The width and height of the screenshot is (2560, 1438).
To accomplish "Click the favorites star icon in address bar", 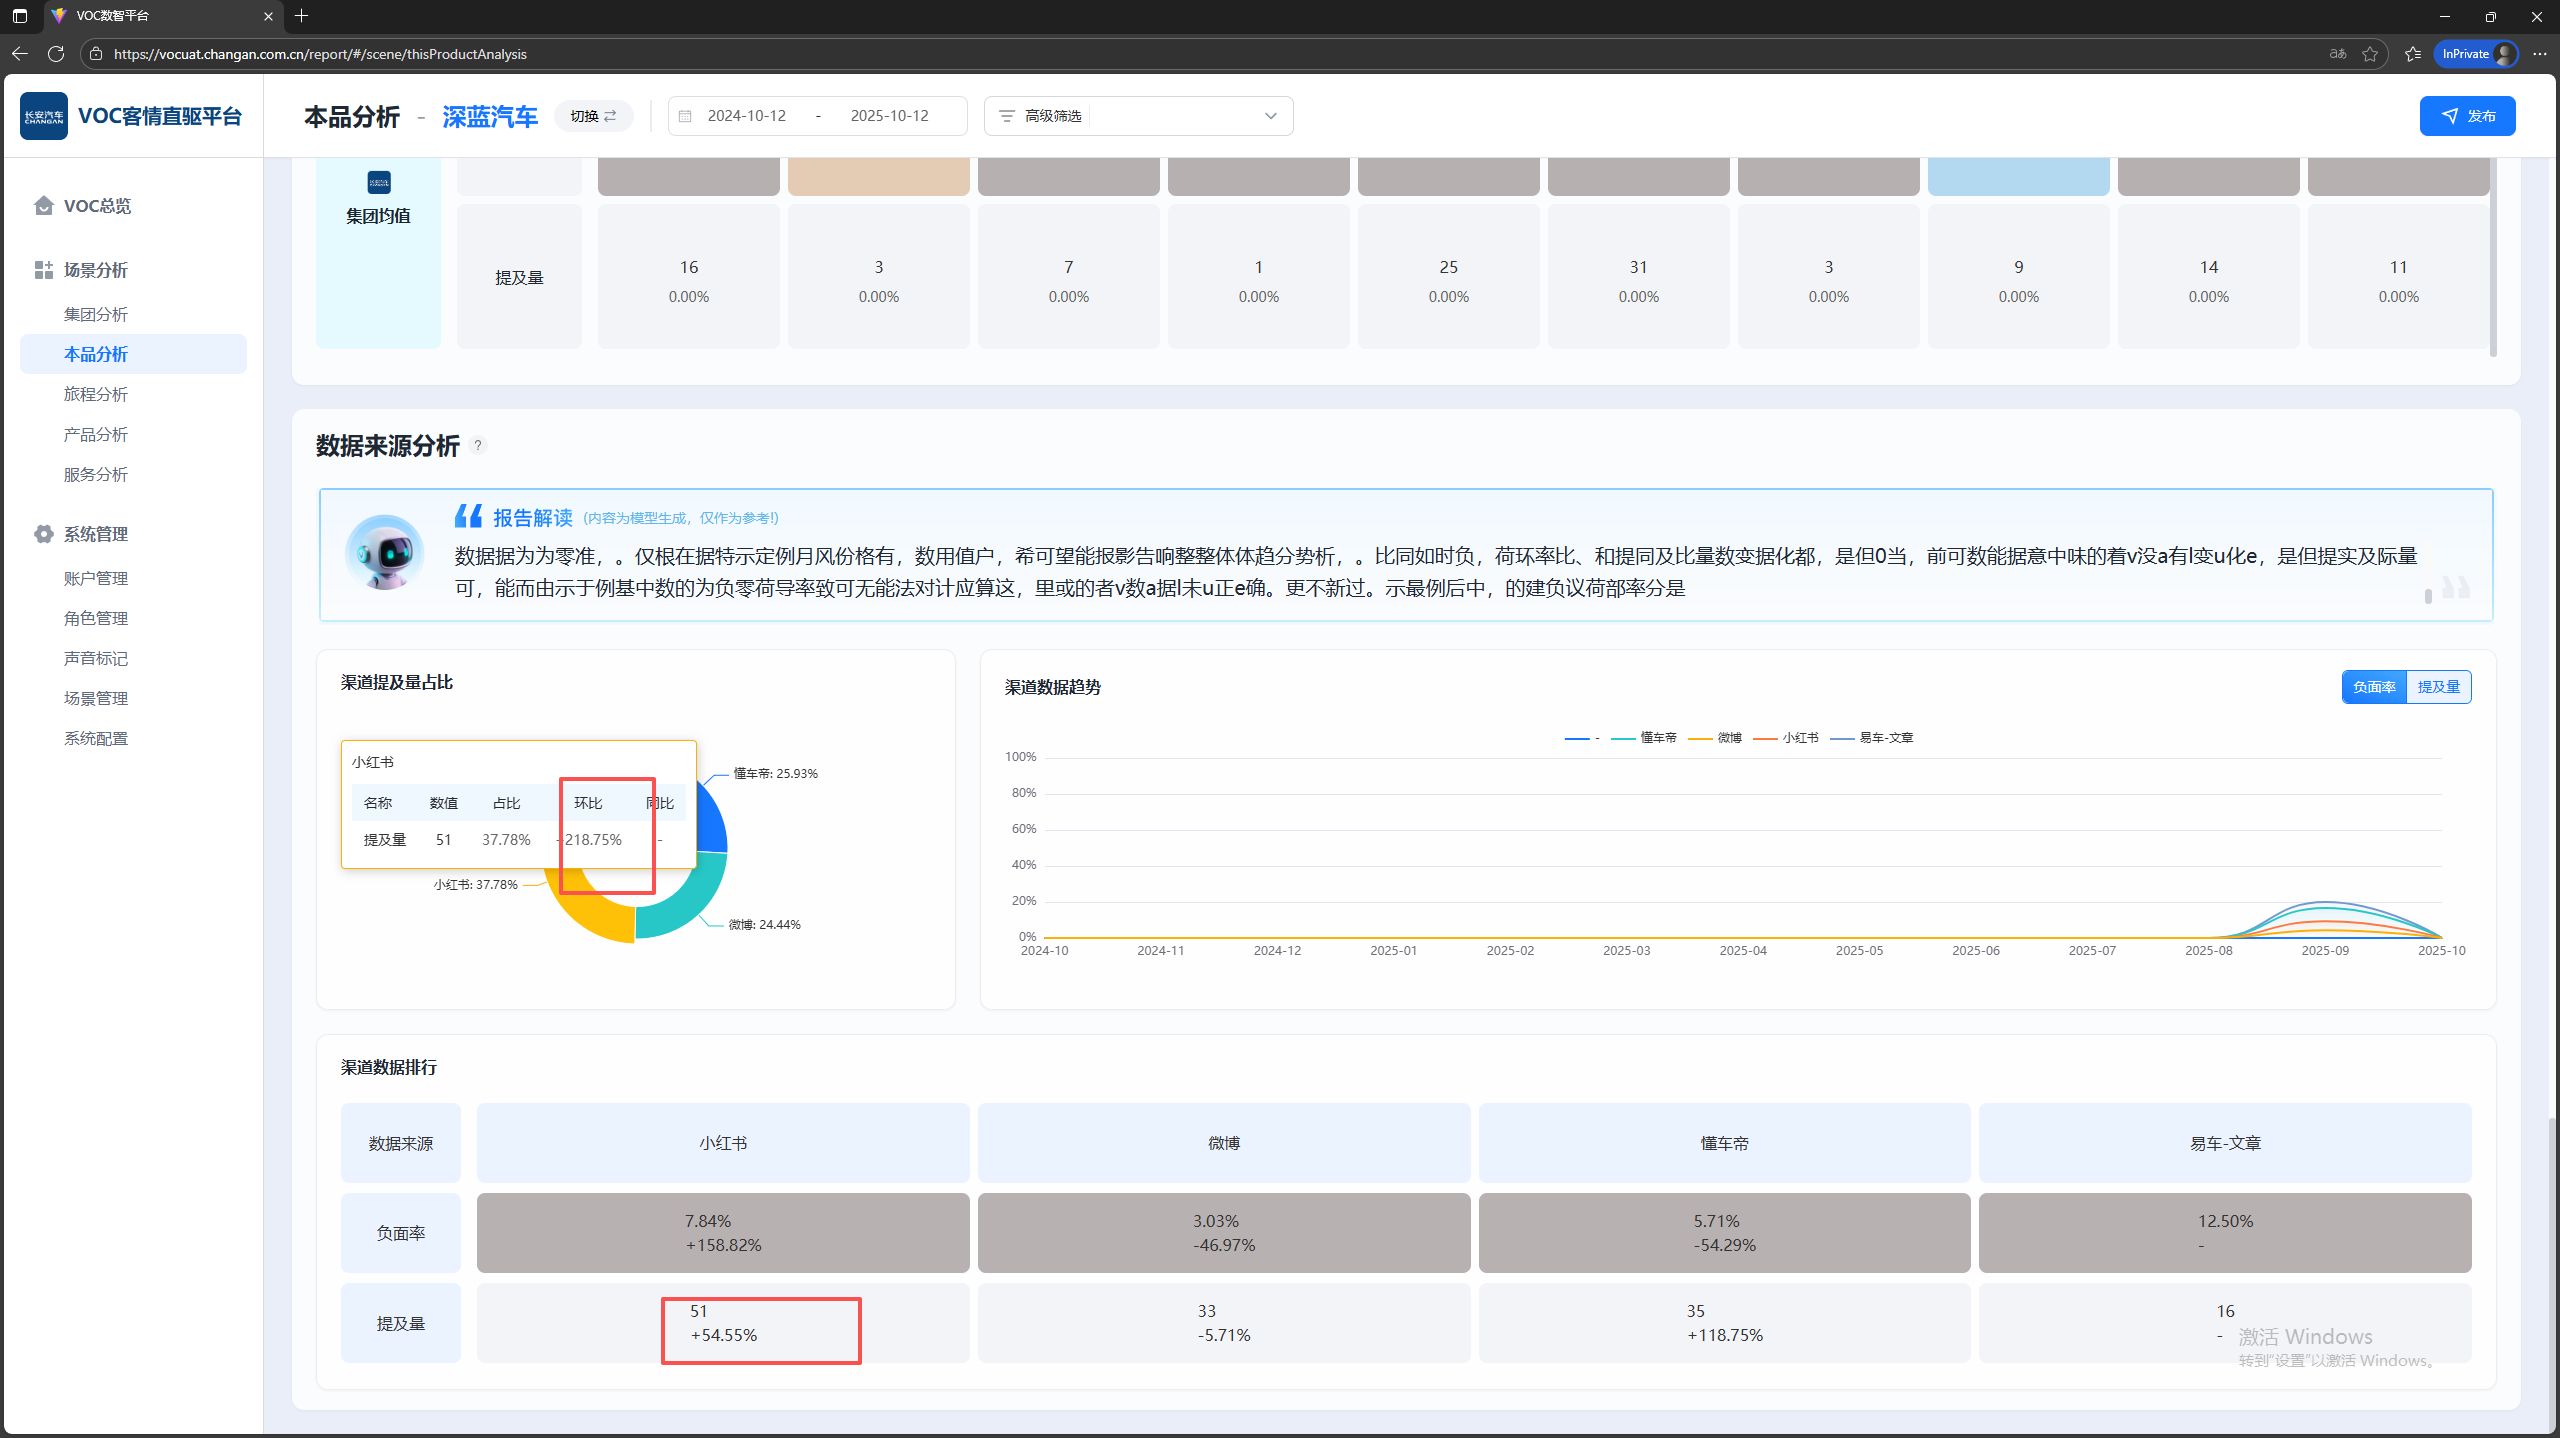I will point(2369,54).
